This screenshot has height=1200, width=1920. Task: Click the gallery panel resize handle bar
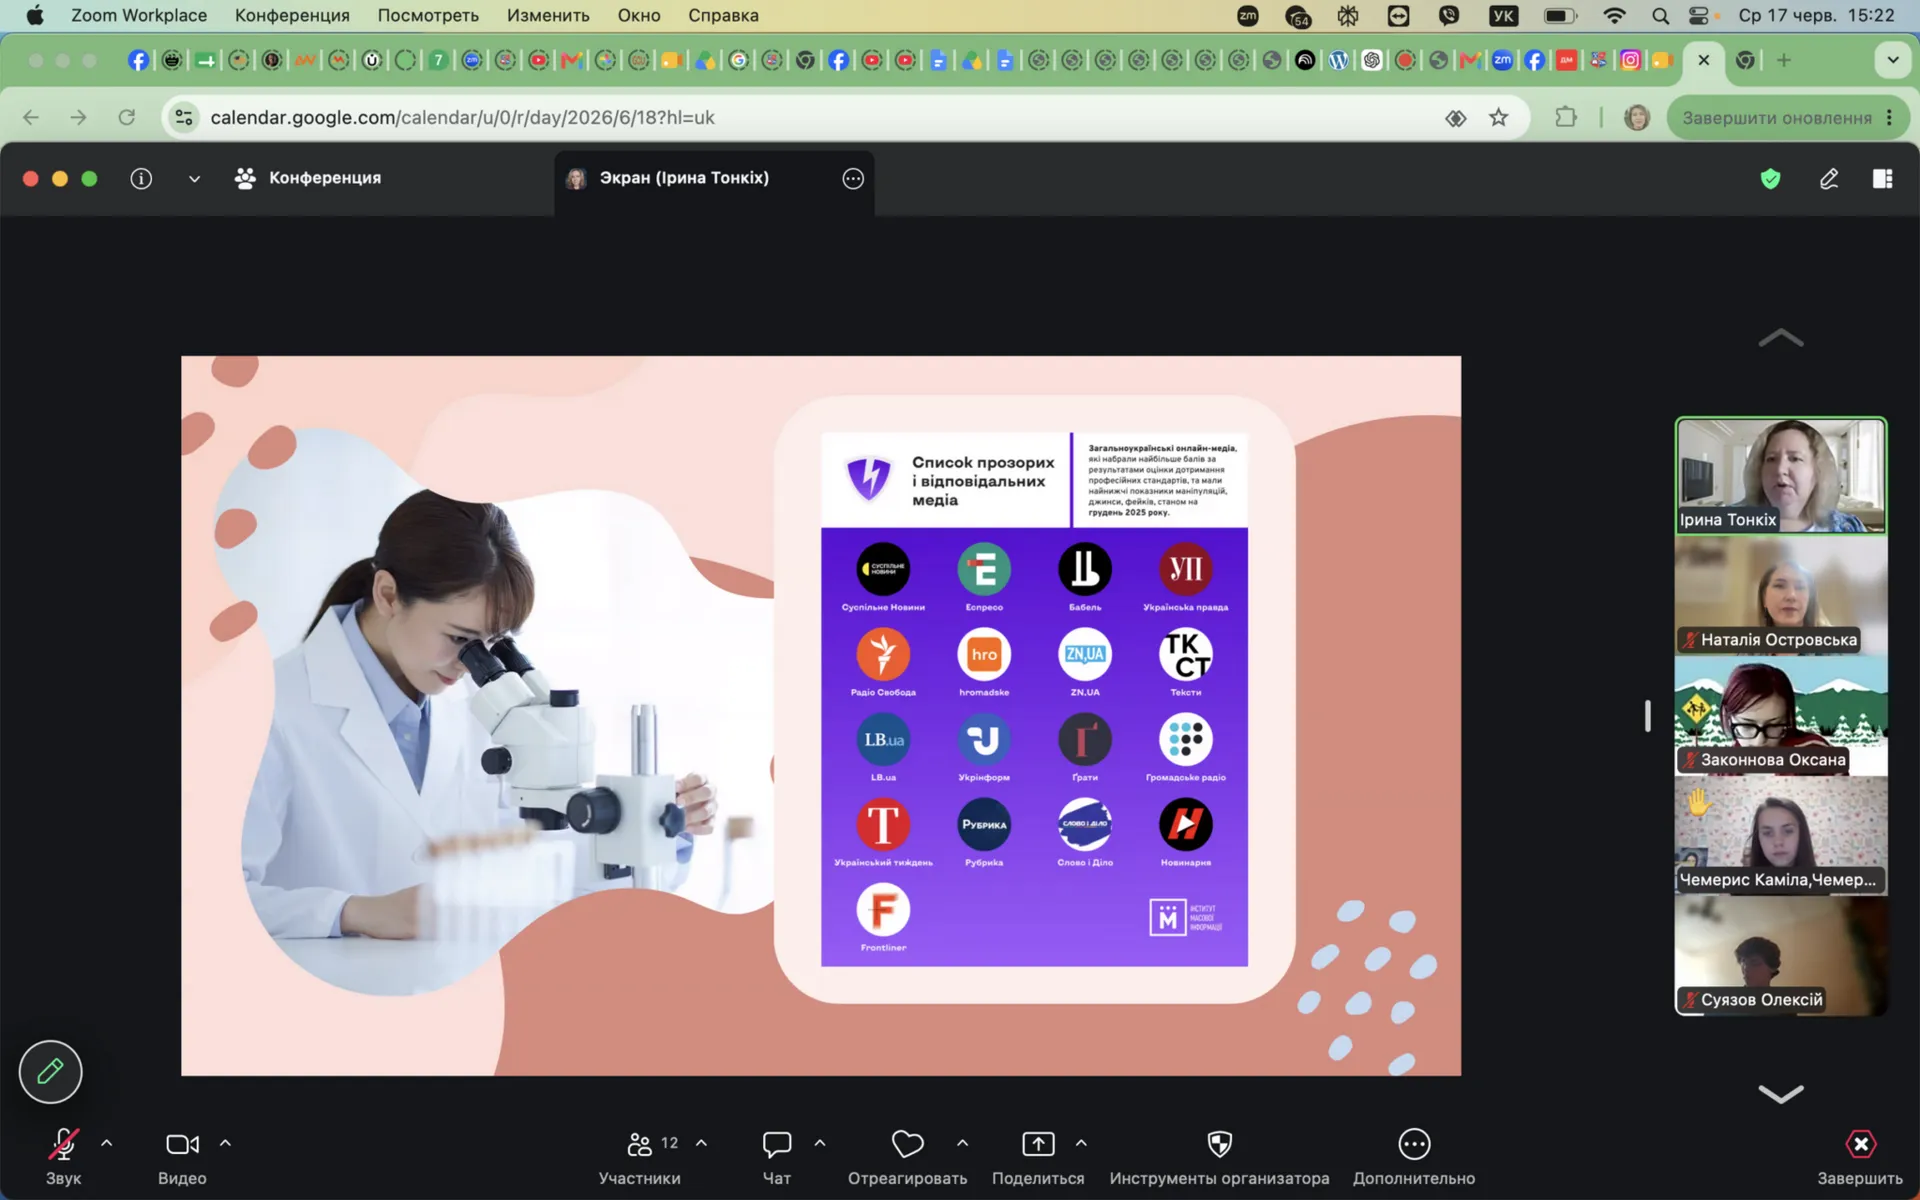1647,716
